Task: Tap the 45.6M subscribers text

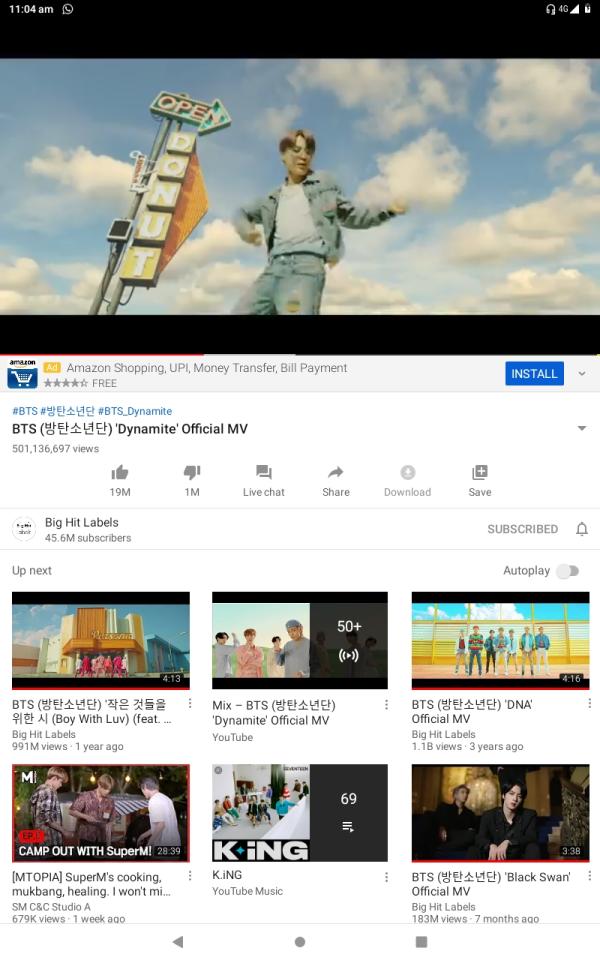Action: pos(88,538)
